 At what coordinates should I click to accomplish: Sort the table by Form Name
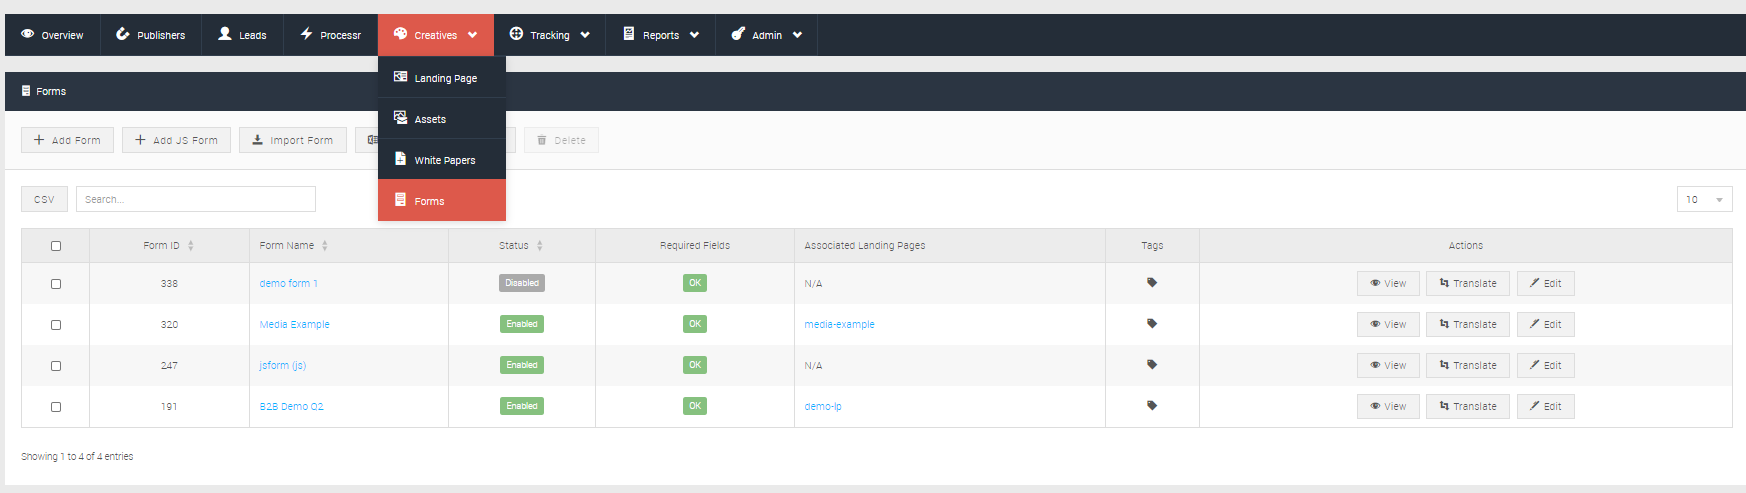pyautogui.click(x=349, y=245)
